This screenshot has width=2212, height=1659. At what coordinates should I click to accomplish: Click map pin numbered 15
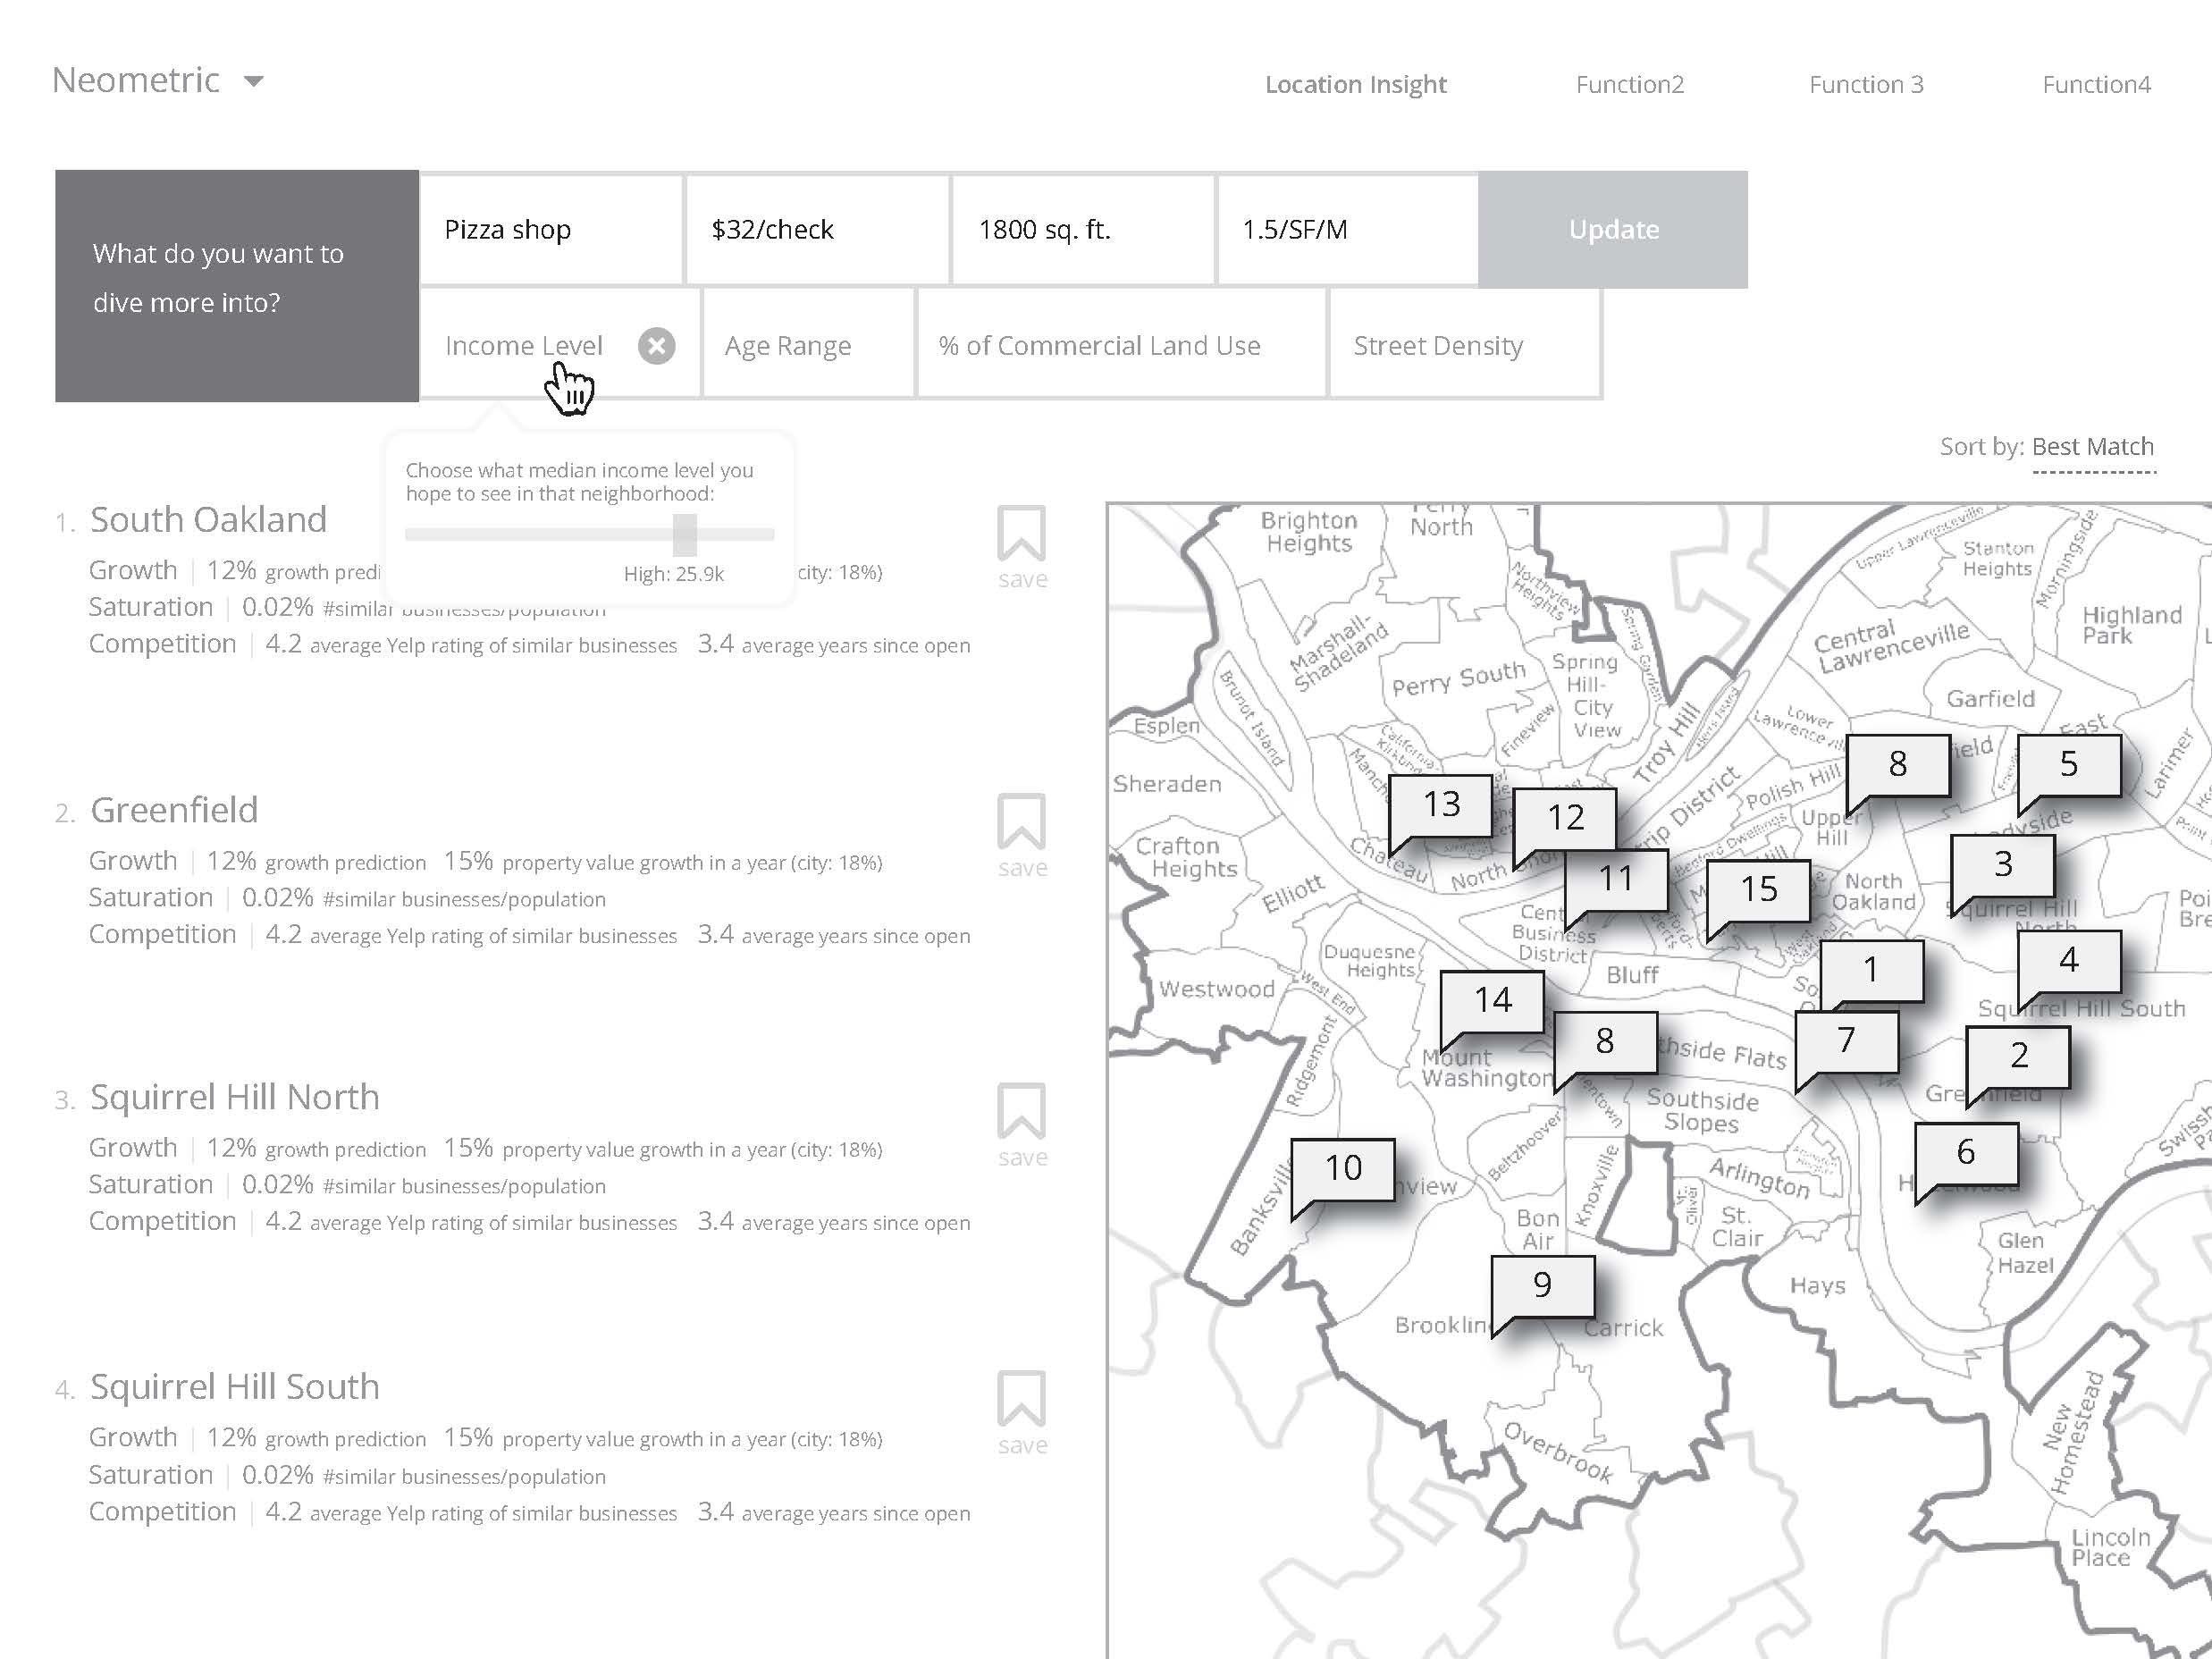tap(1758, 889)
